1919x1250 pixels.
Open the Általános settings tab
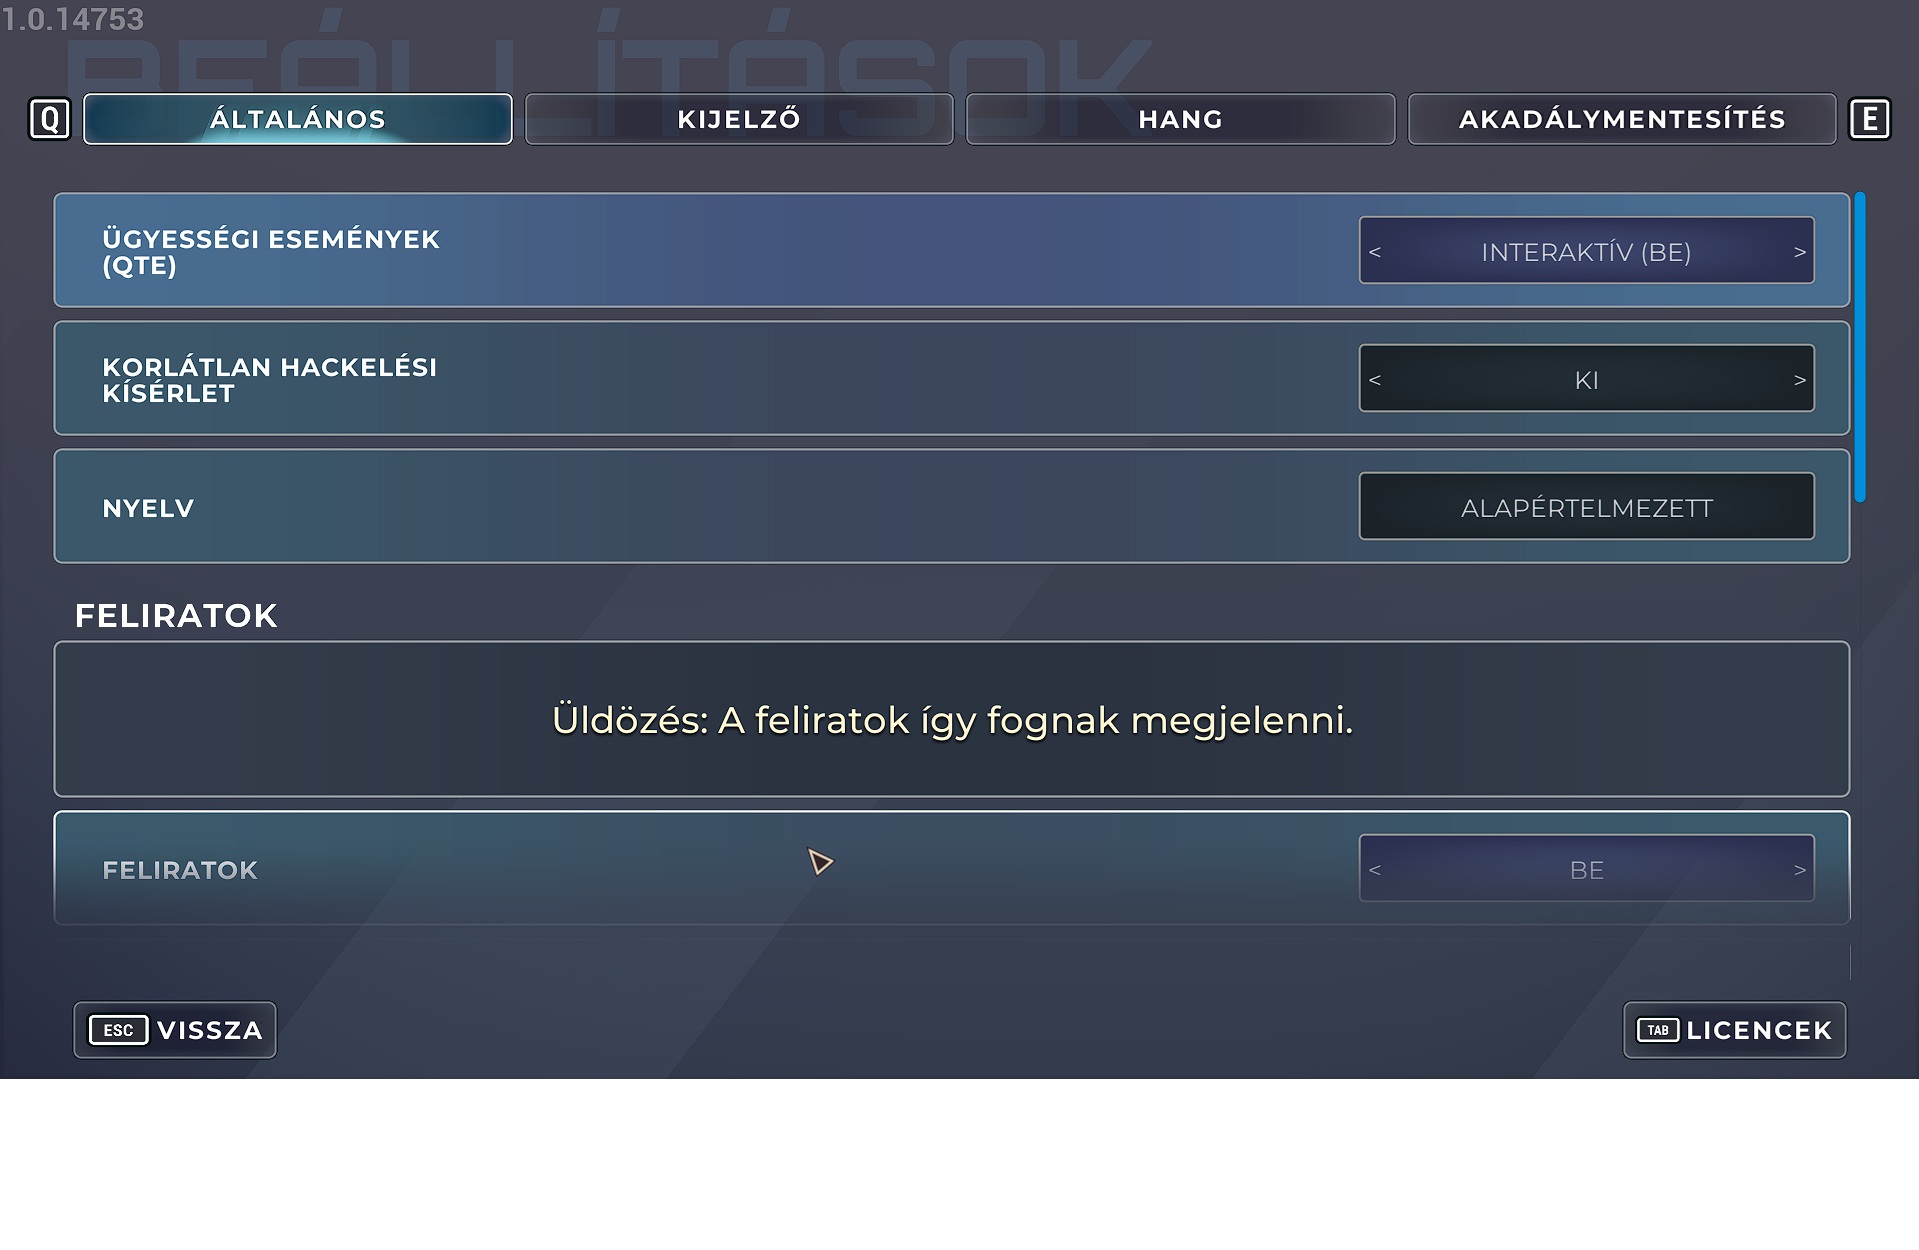(x=297, y=119)
